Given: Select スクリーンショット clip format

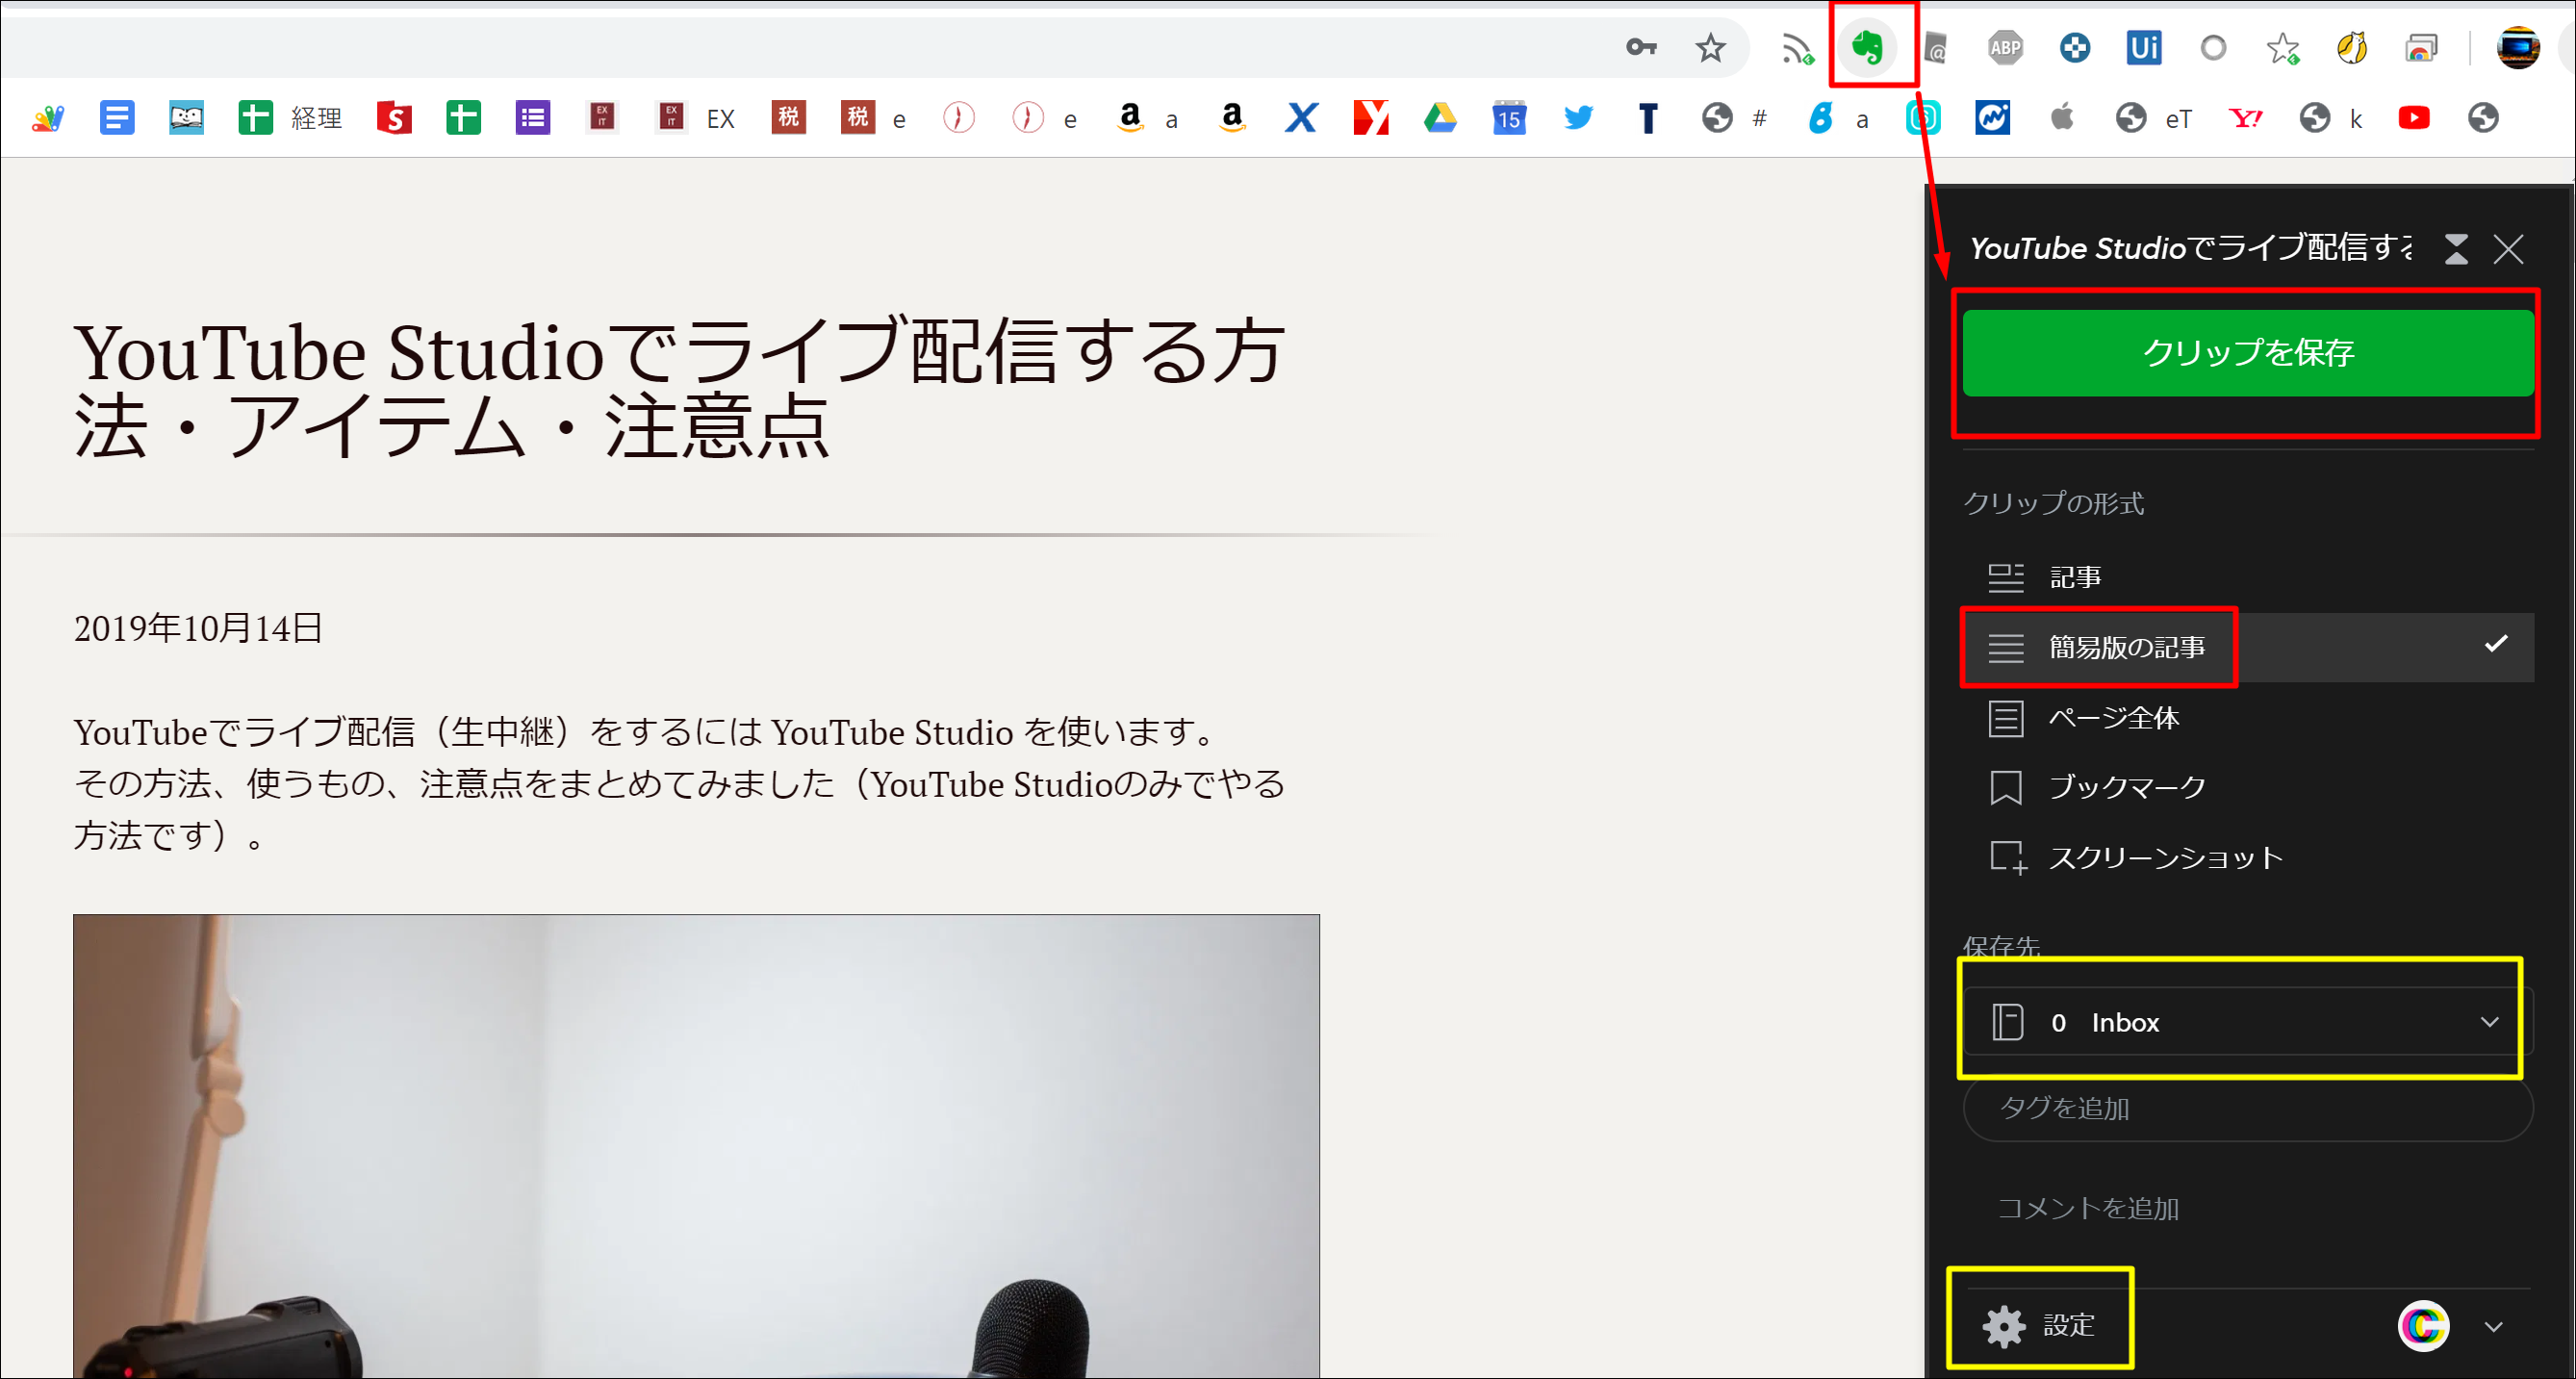Looking at the screenshot, I should coord(2247,857).
